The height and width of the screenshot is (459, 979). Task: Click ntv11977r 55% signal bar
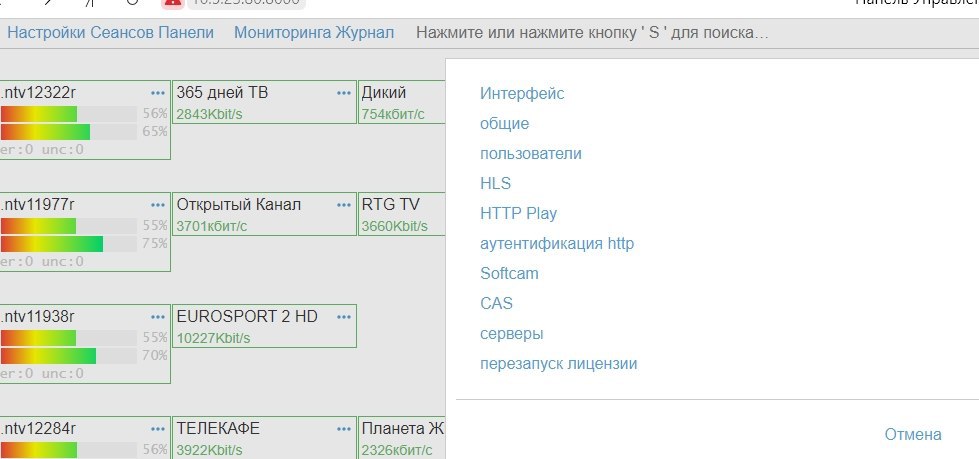click(69, 225)
